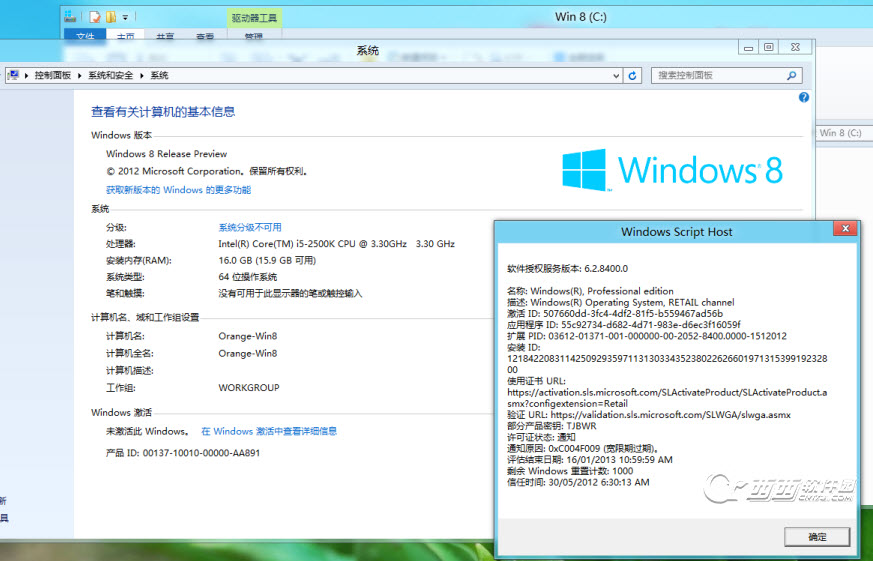Go to 系统和安全 in the breadcrumb
873x561 pixels.
[x=110, y=75]
